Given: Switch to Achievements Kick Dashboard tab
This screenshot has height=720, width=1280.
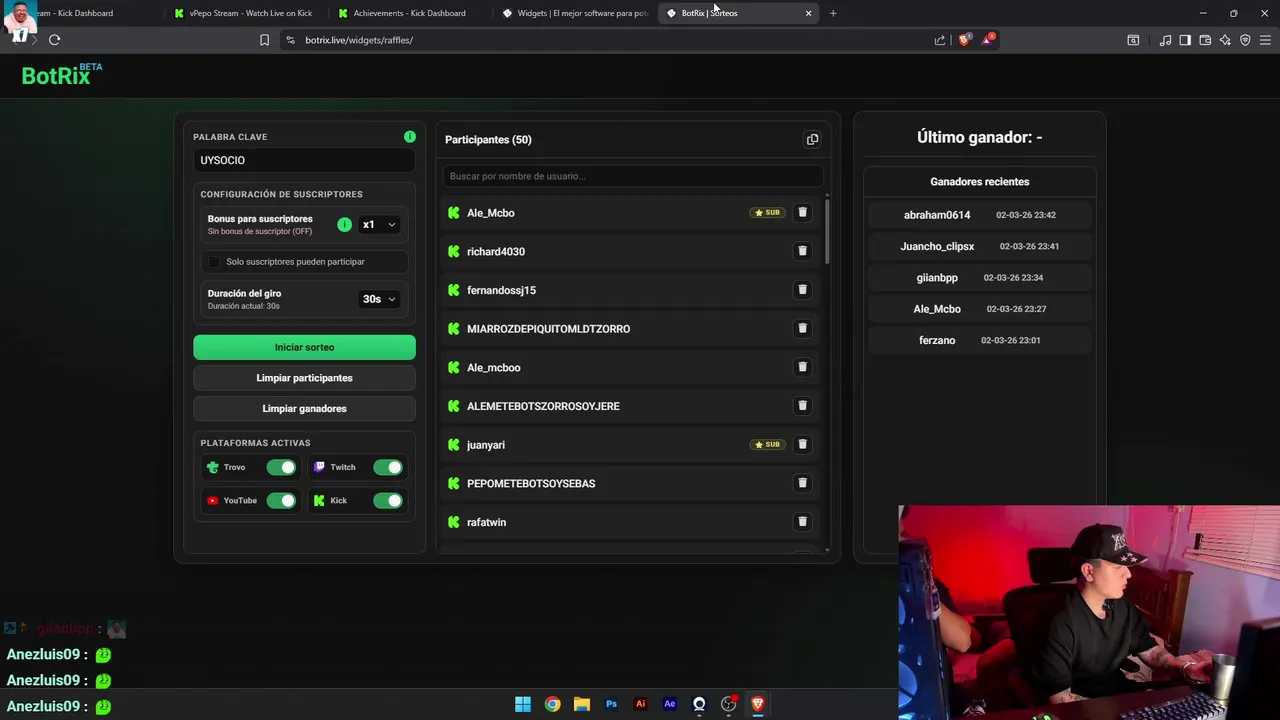Looking at the screenshot, I should tap(408, 13).
